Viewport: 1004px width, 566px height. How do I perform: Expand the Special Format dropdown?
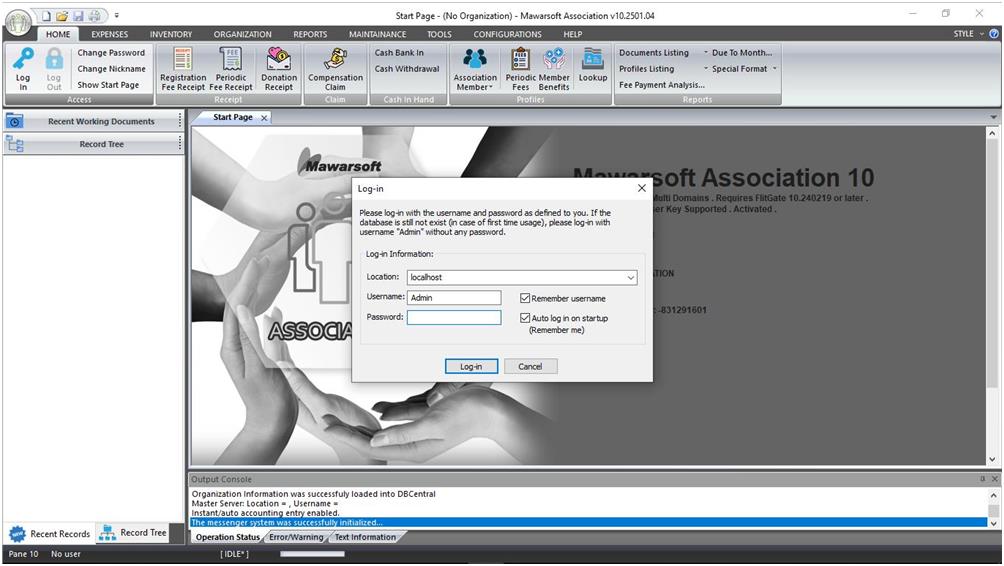point(740,69)
